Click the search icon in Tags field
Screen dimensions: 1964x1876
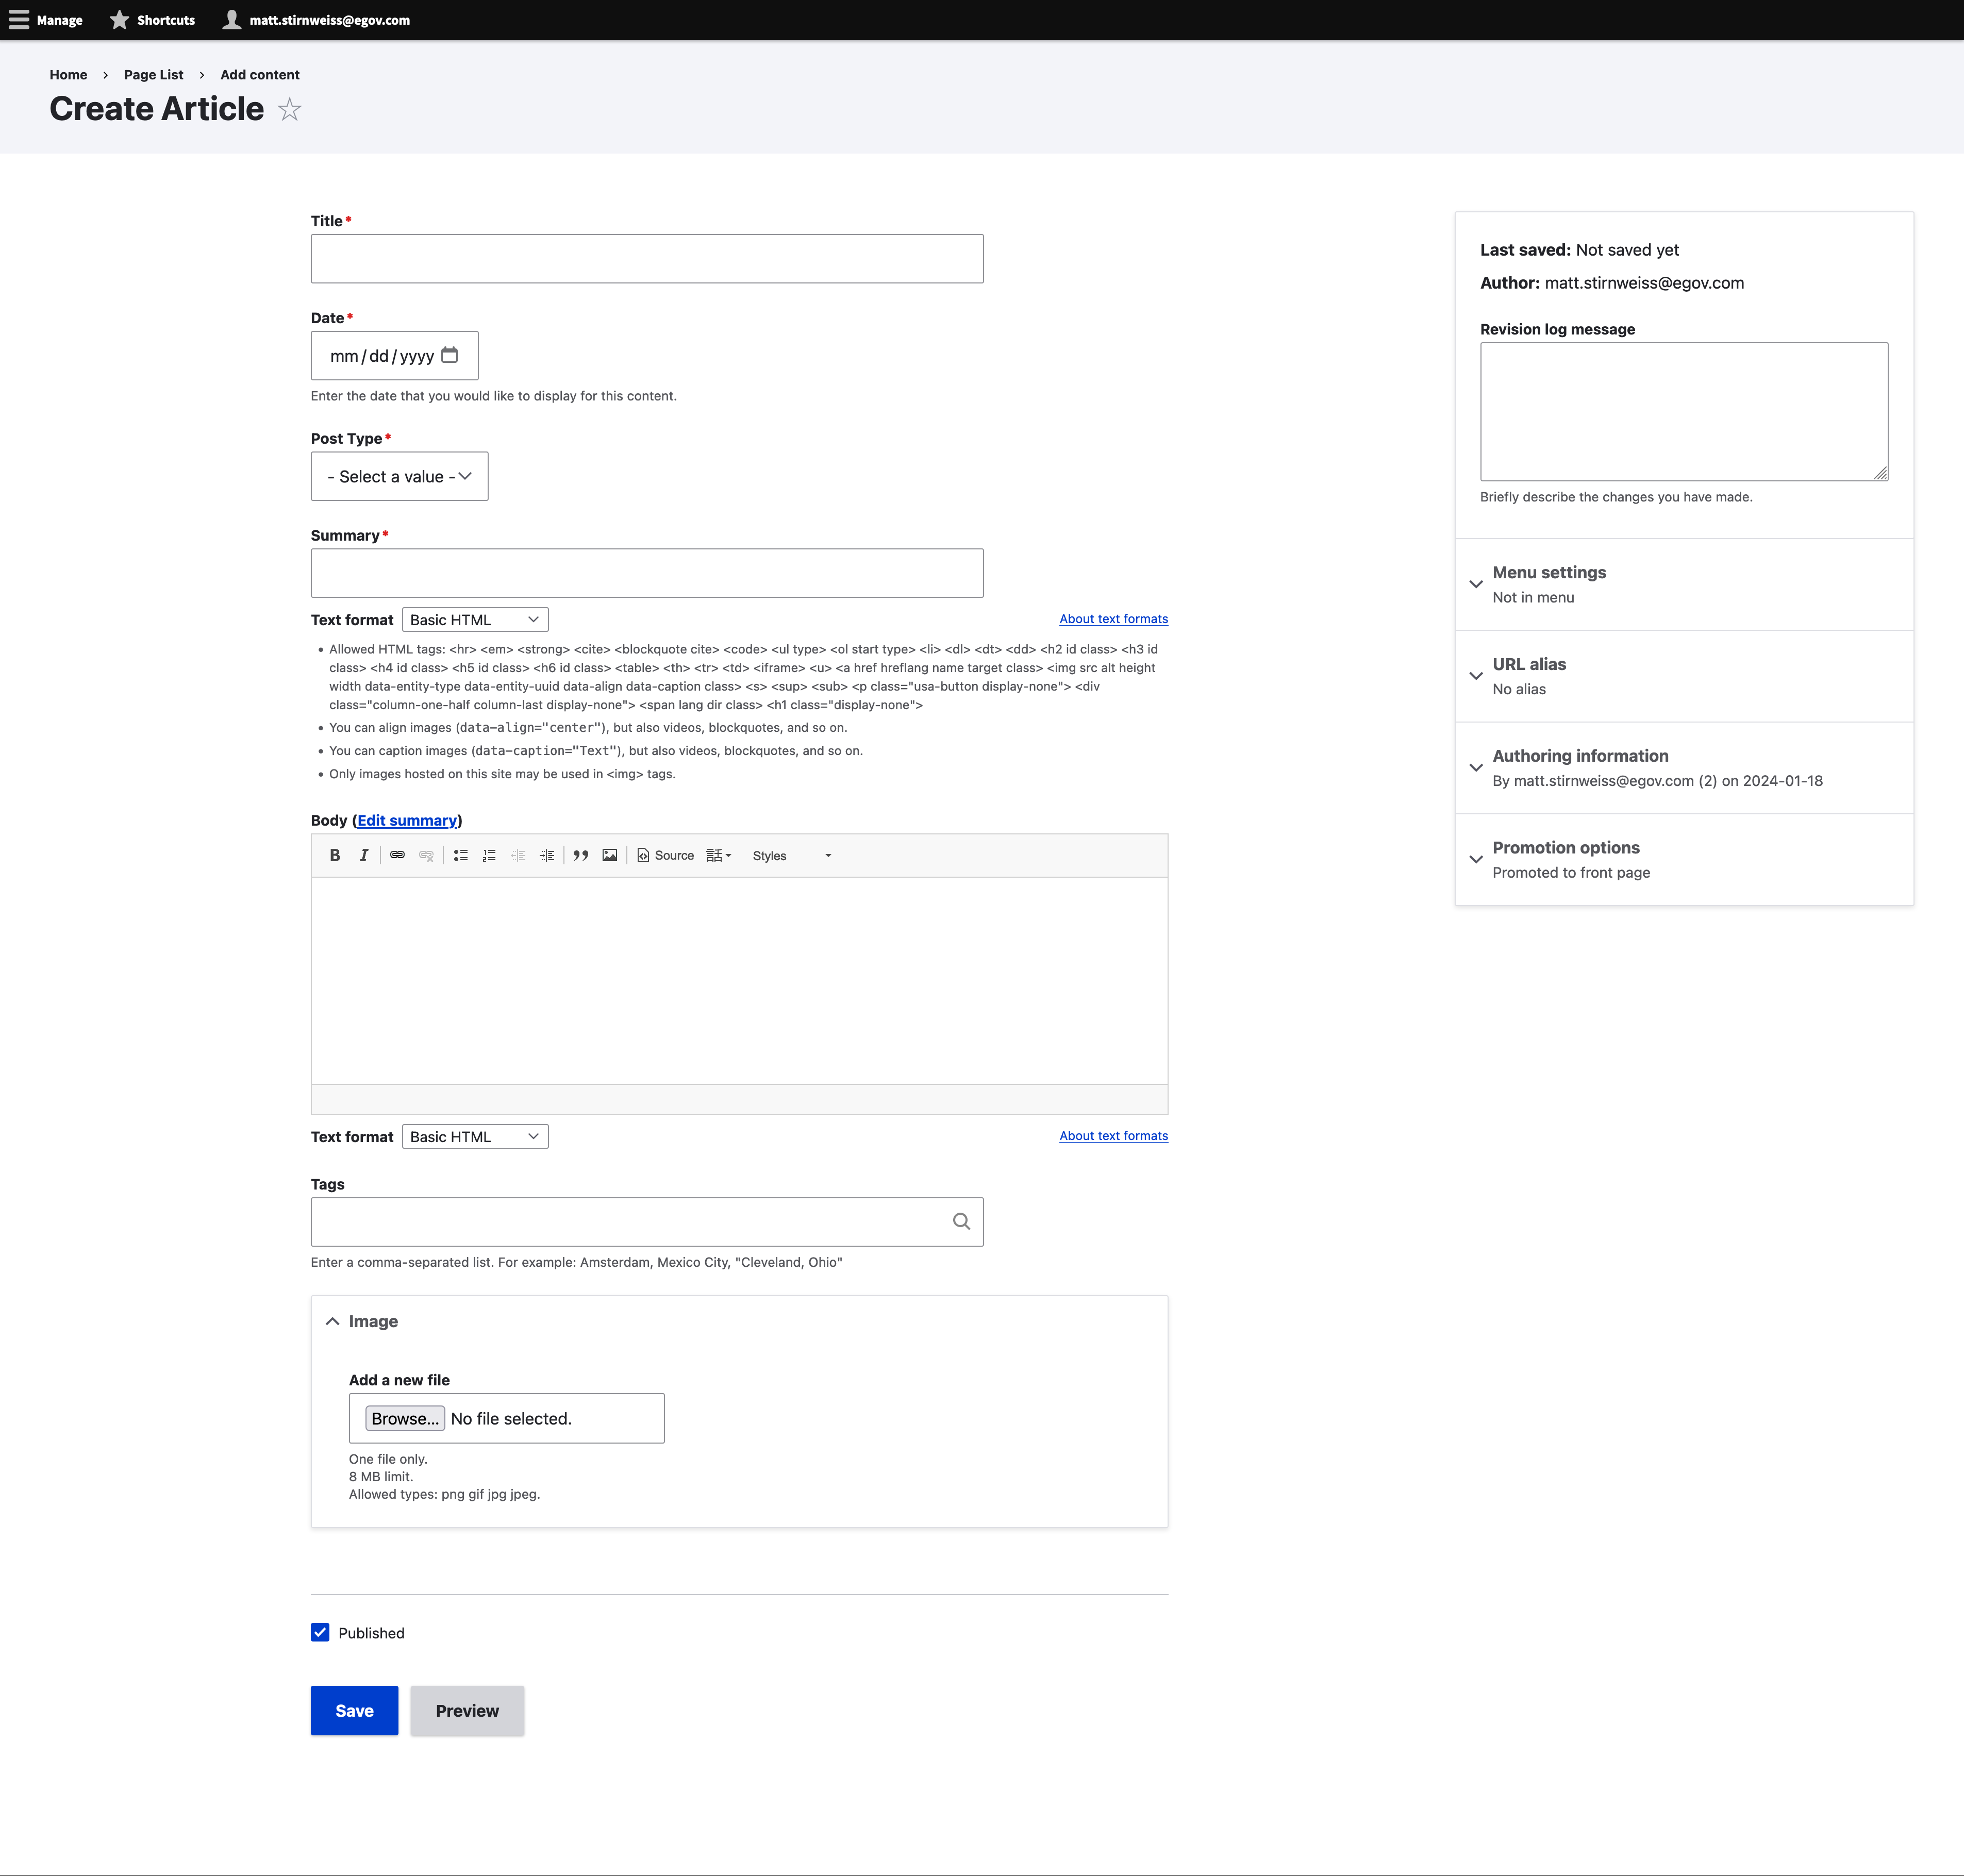coord(961,1221)
